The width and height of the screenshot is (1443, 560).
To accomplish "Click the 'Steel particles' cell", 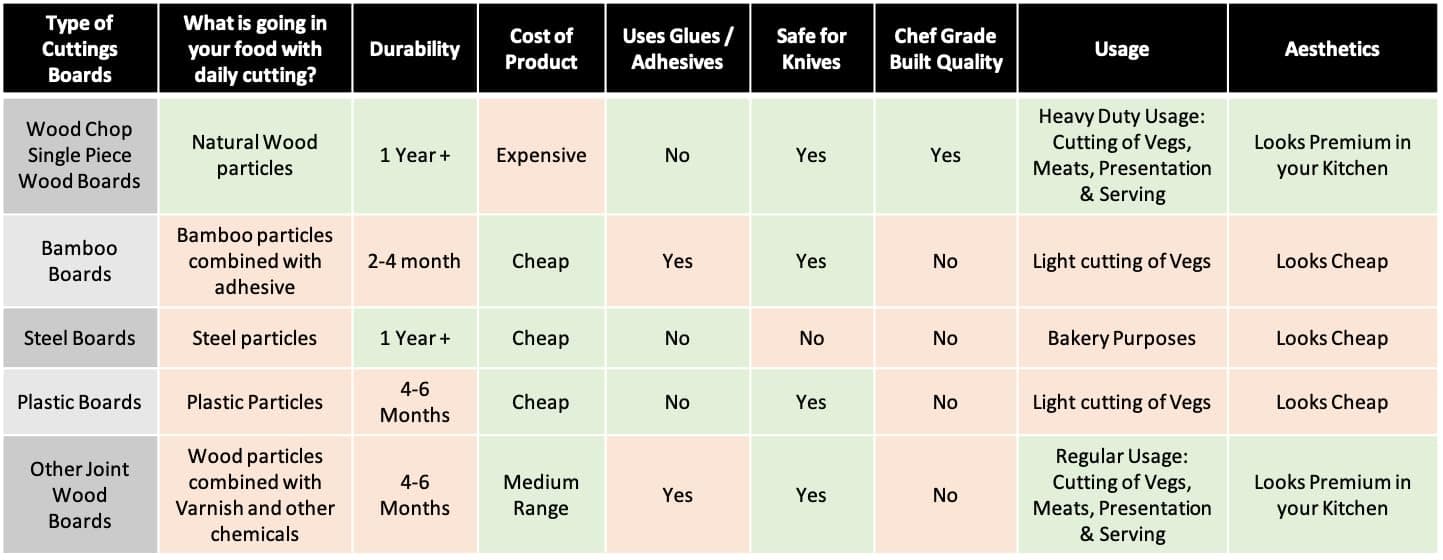I will point(254,338).
